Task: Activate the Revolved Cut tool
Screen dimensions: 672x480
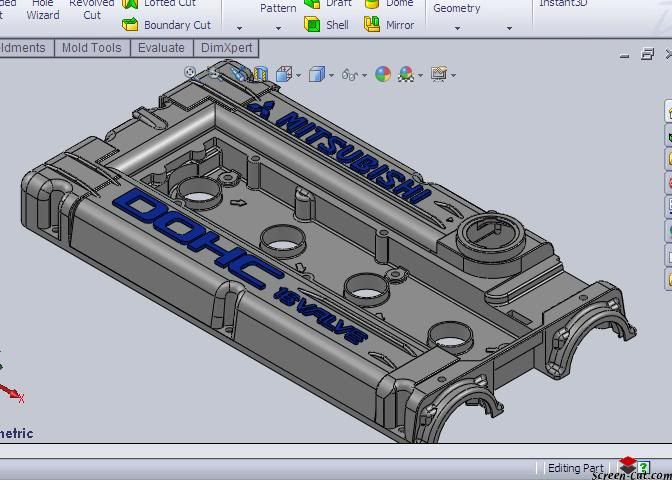Action: tap(92, 9)
